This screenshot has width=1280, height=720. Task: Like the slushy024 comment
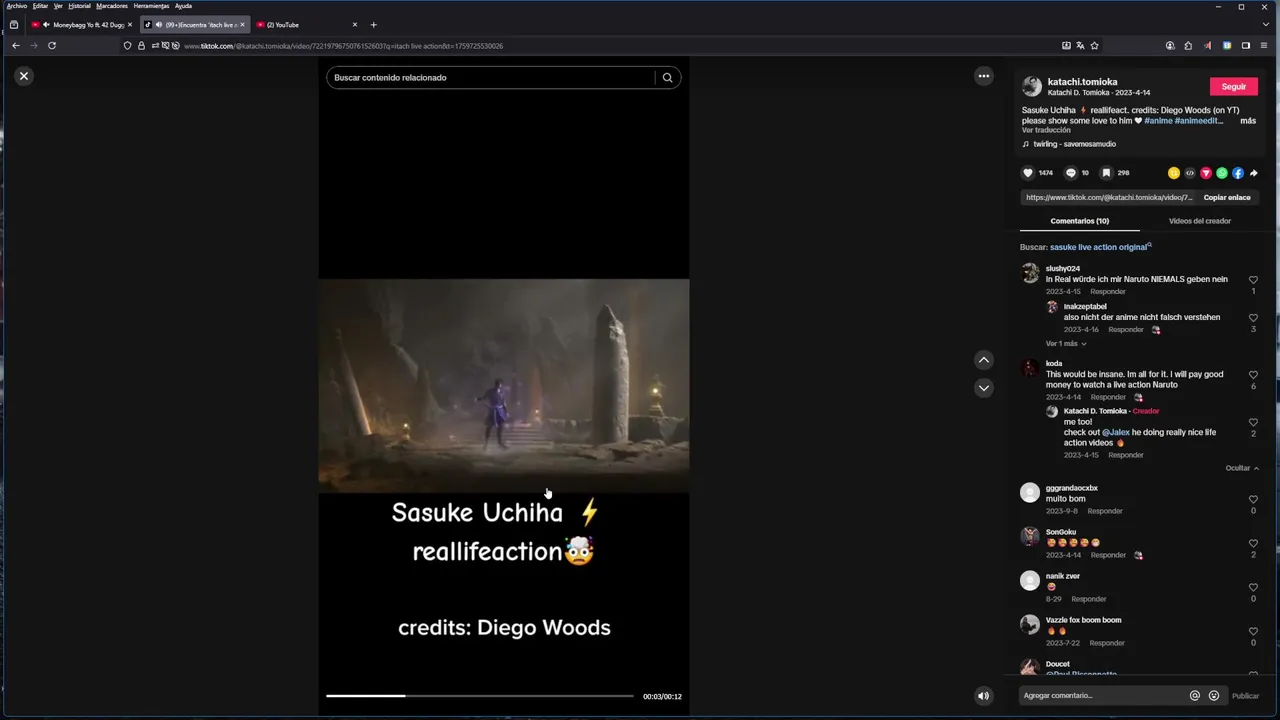(1253, 280)
